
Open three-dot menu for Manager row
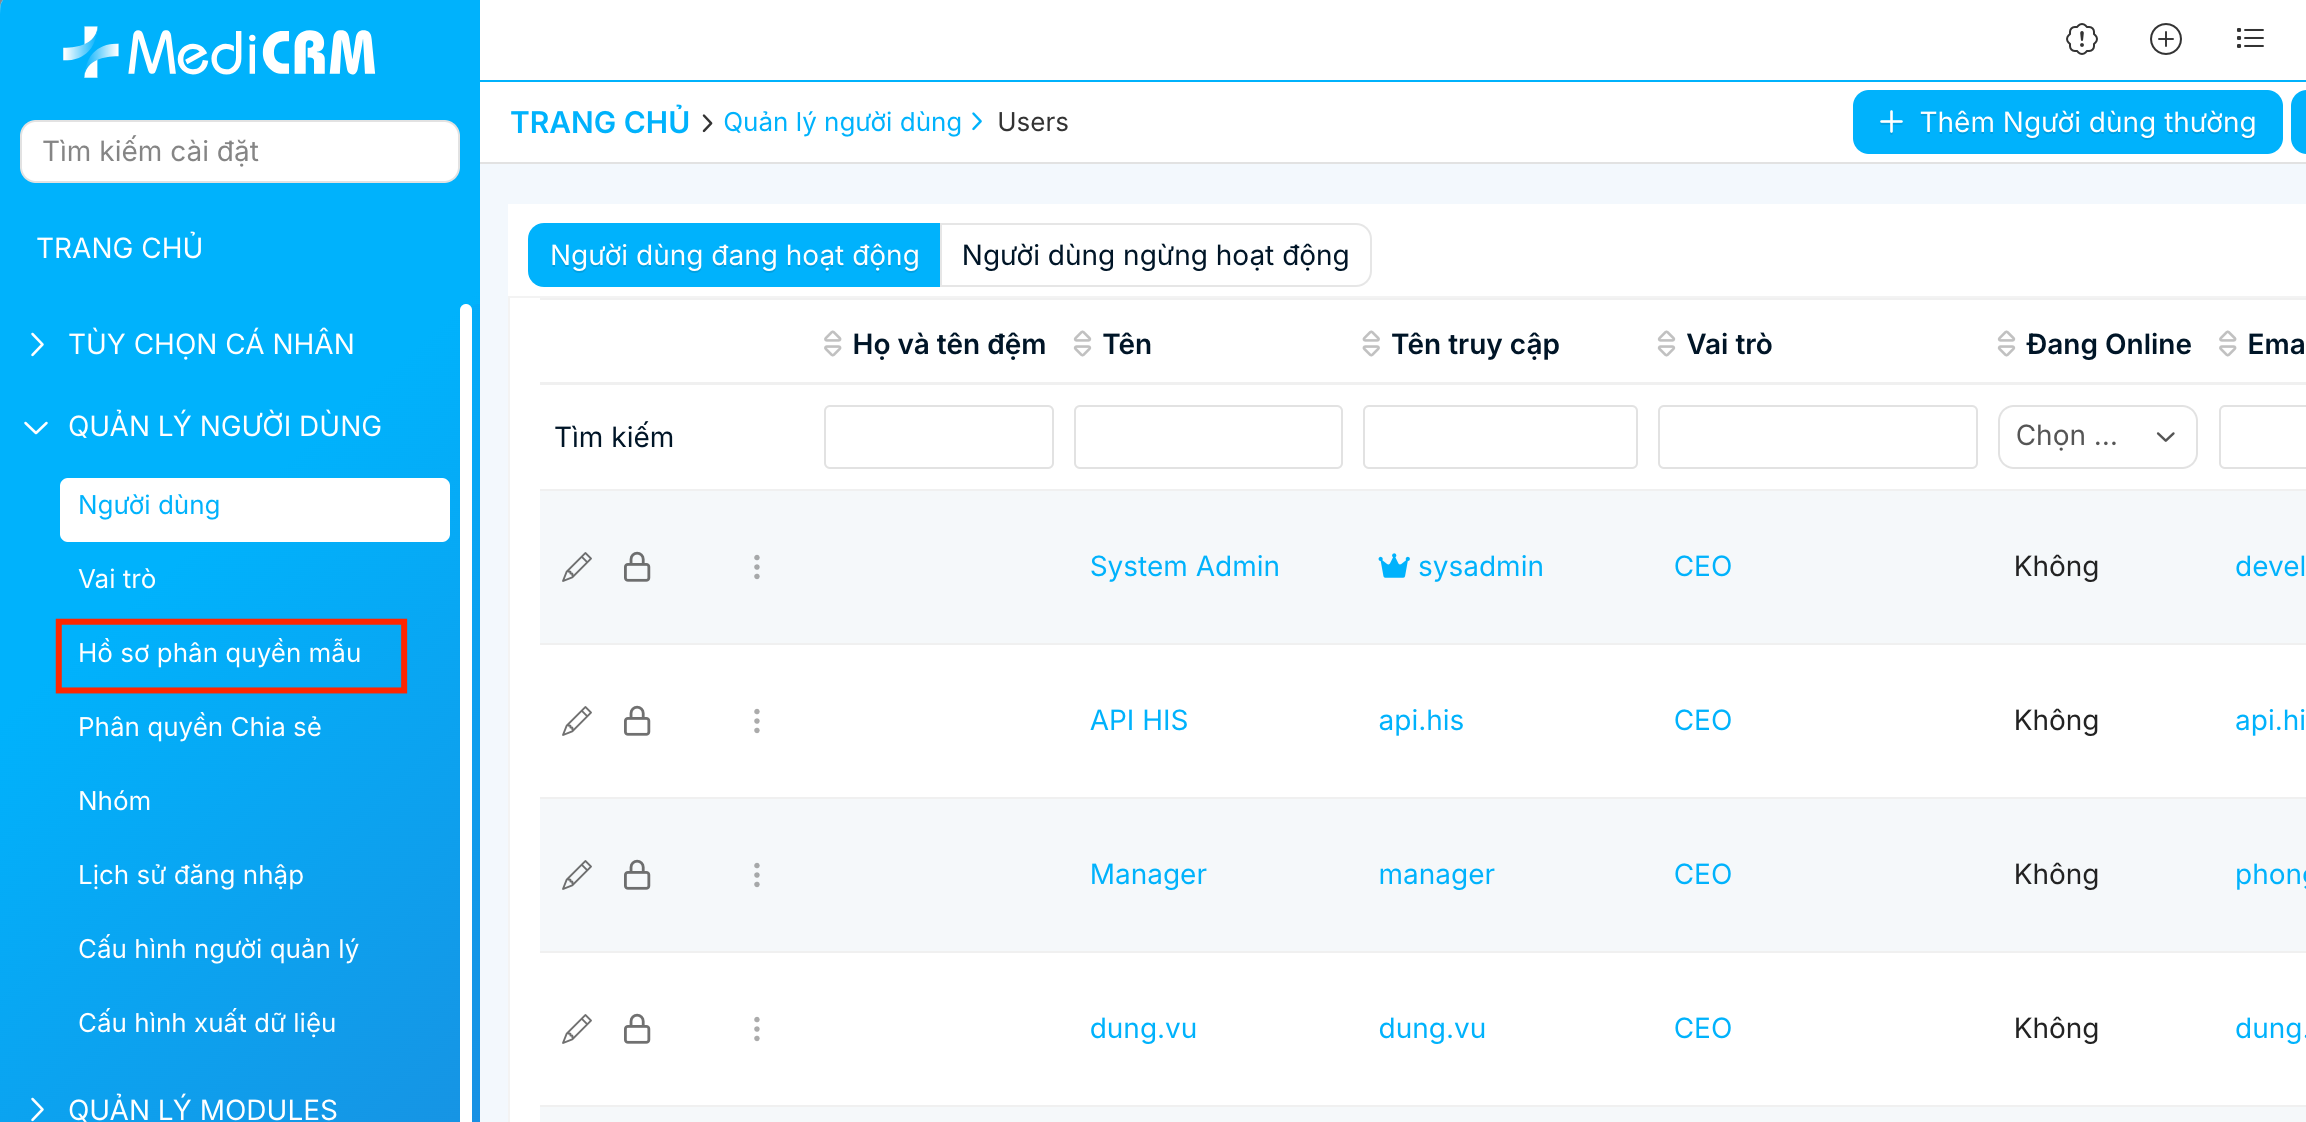click(757, 875)
